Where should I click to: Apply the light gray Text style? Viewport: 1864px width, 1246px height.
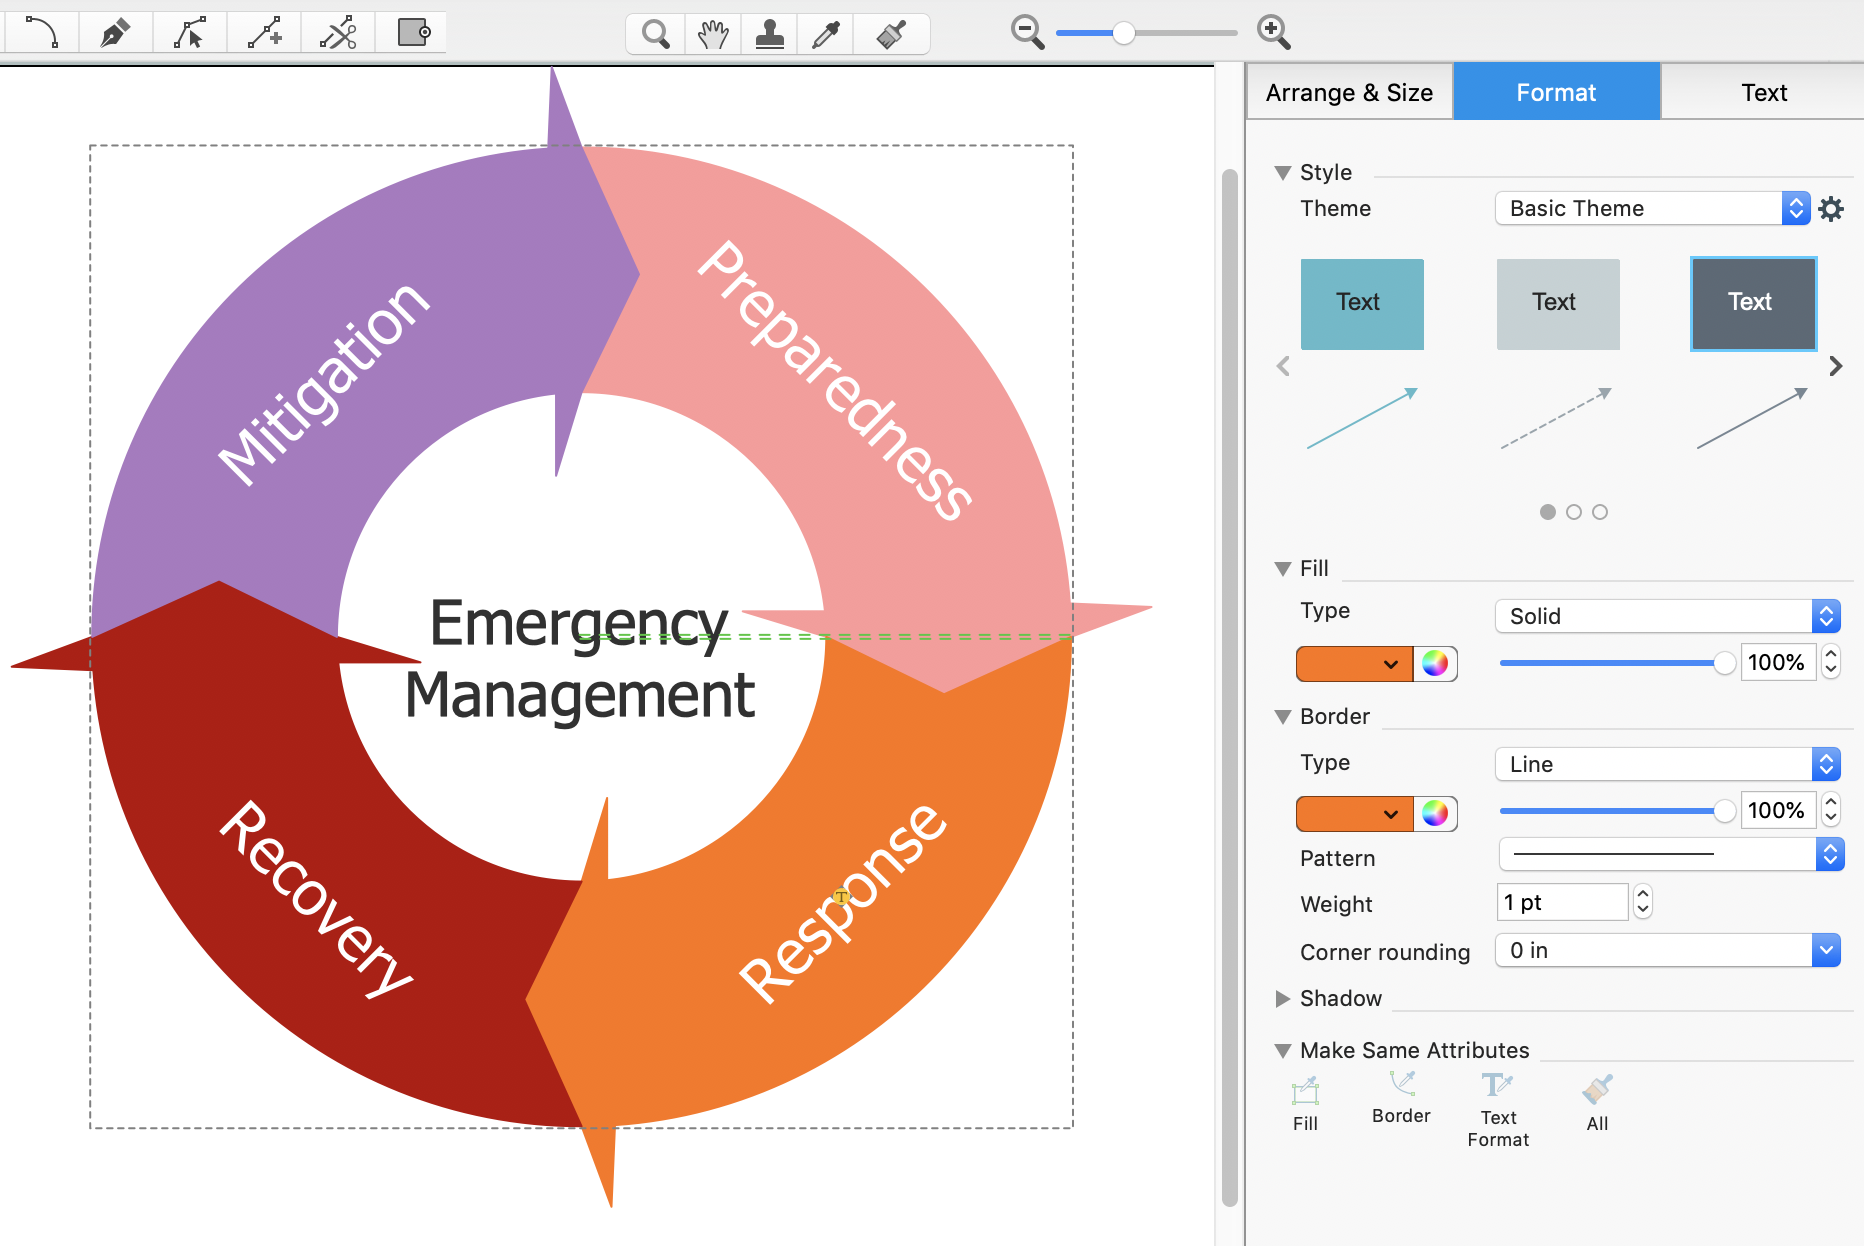point(1558,304)
